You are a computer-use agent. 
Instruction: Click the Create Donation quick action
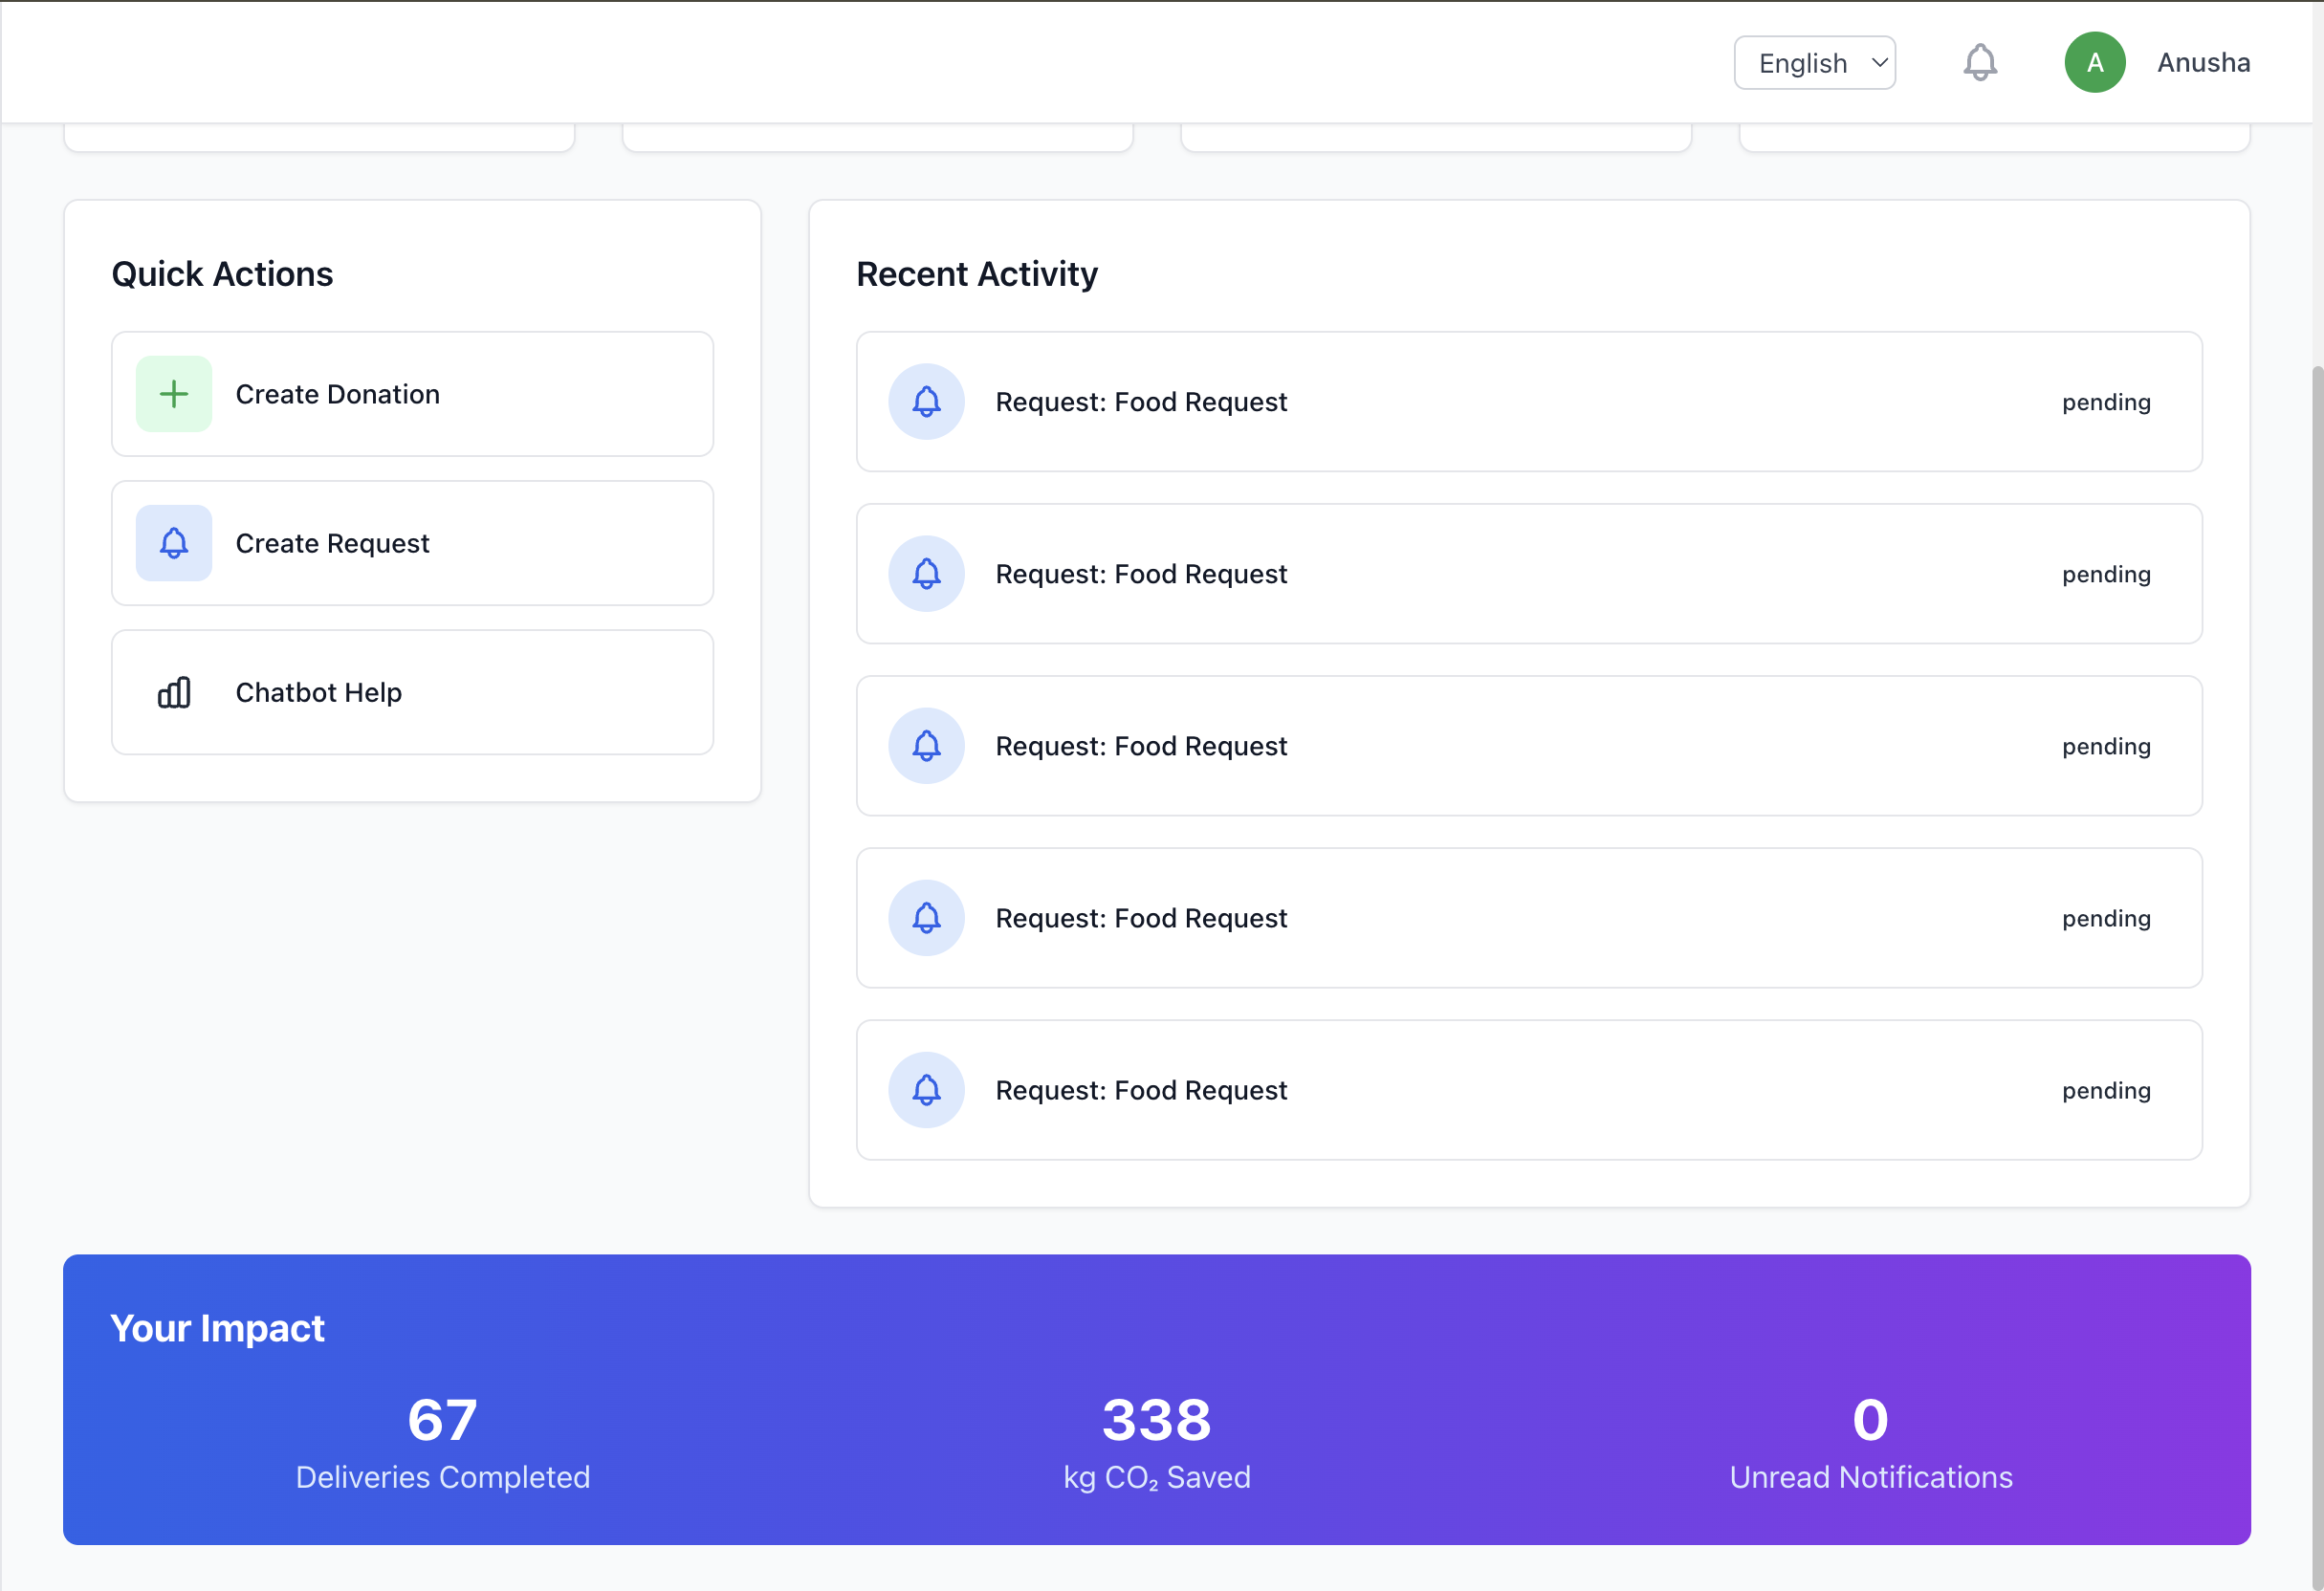click(x=412, y=394)
